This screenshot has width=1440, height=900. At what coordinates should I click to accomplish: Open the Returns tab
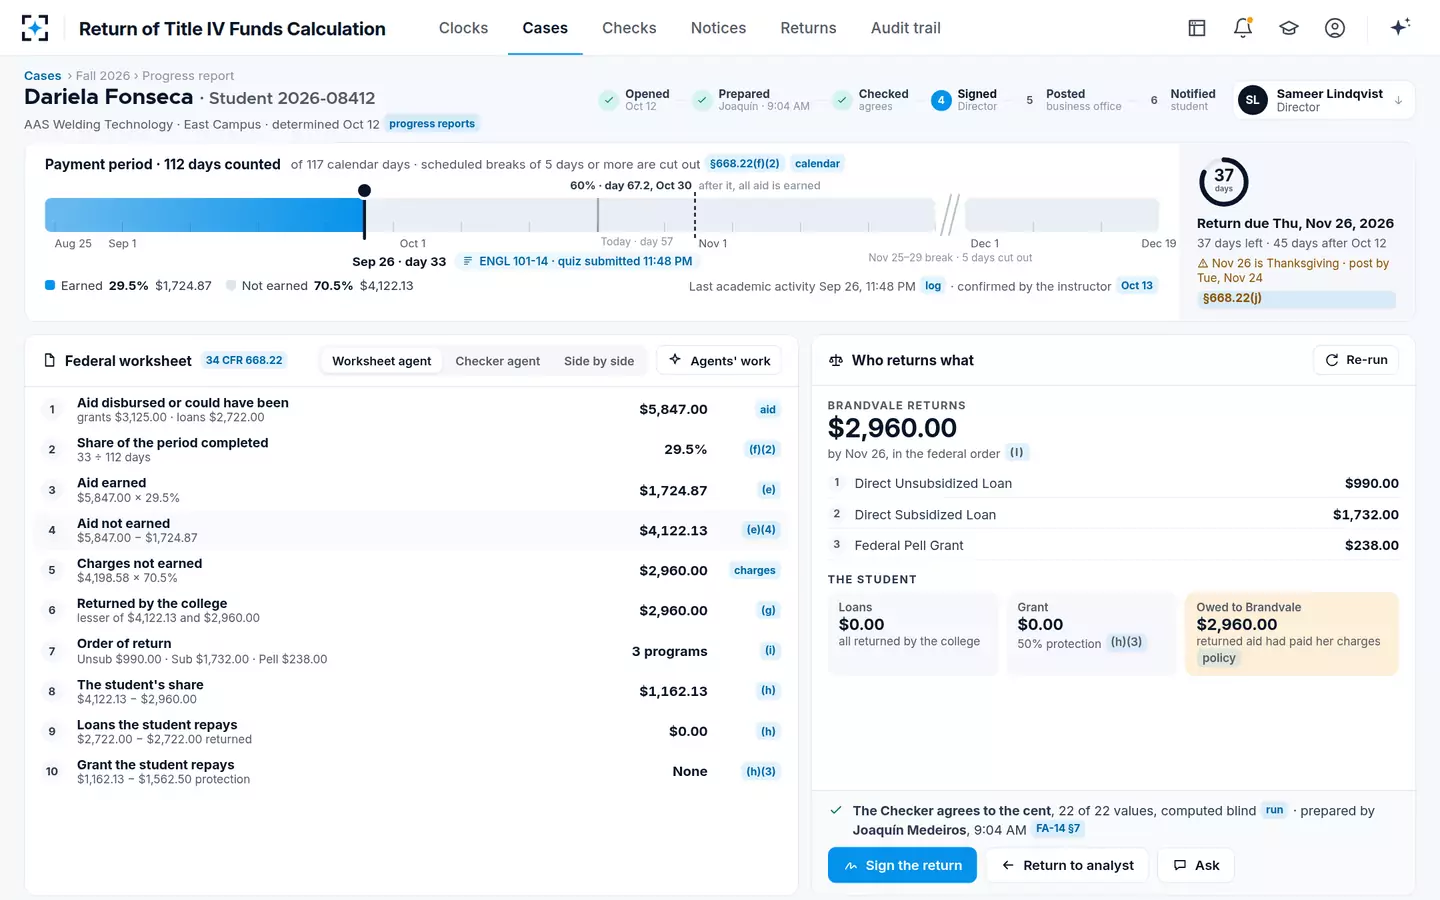(808, 28)
